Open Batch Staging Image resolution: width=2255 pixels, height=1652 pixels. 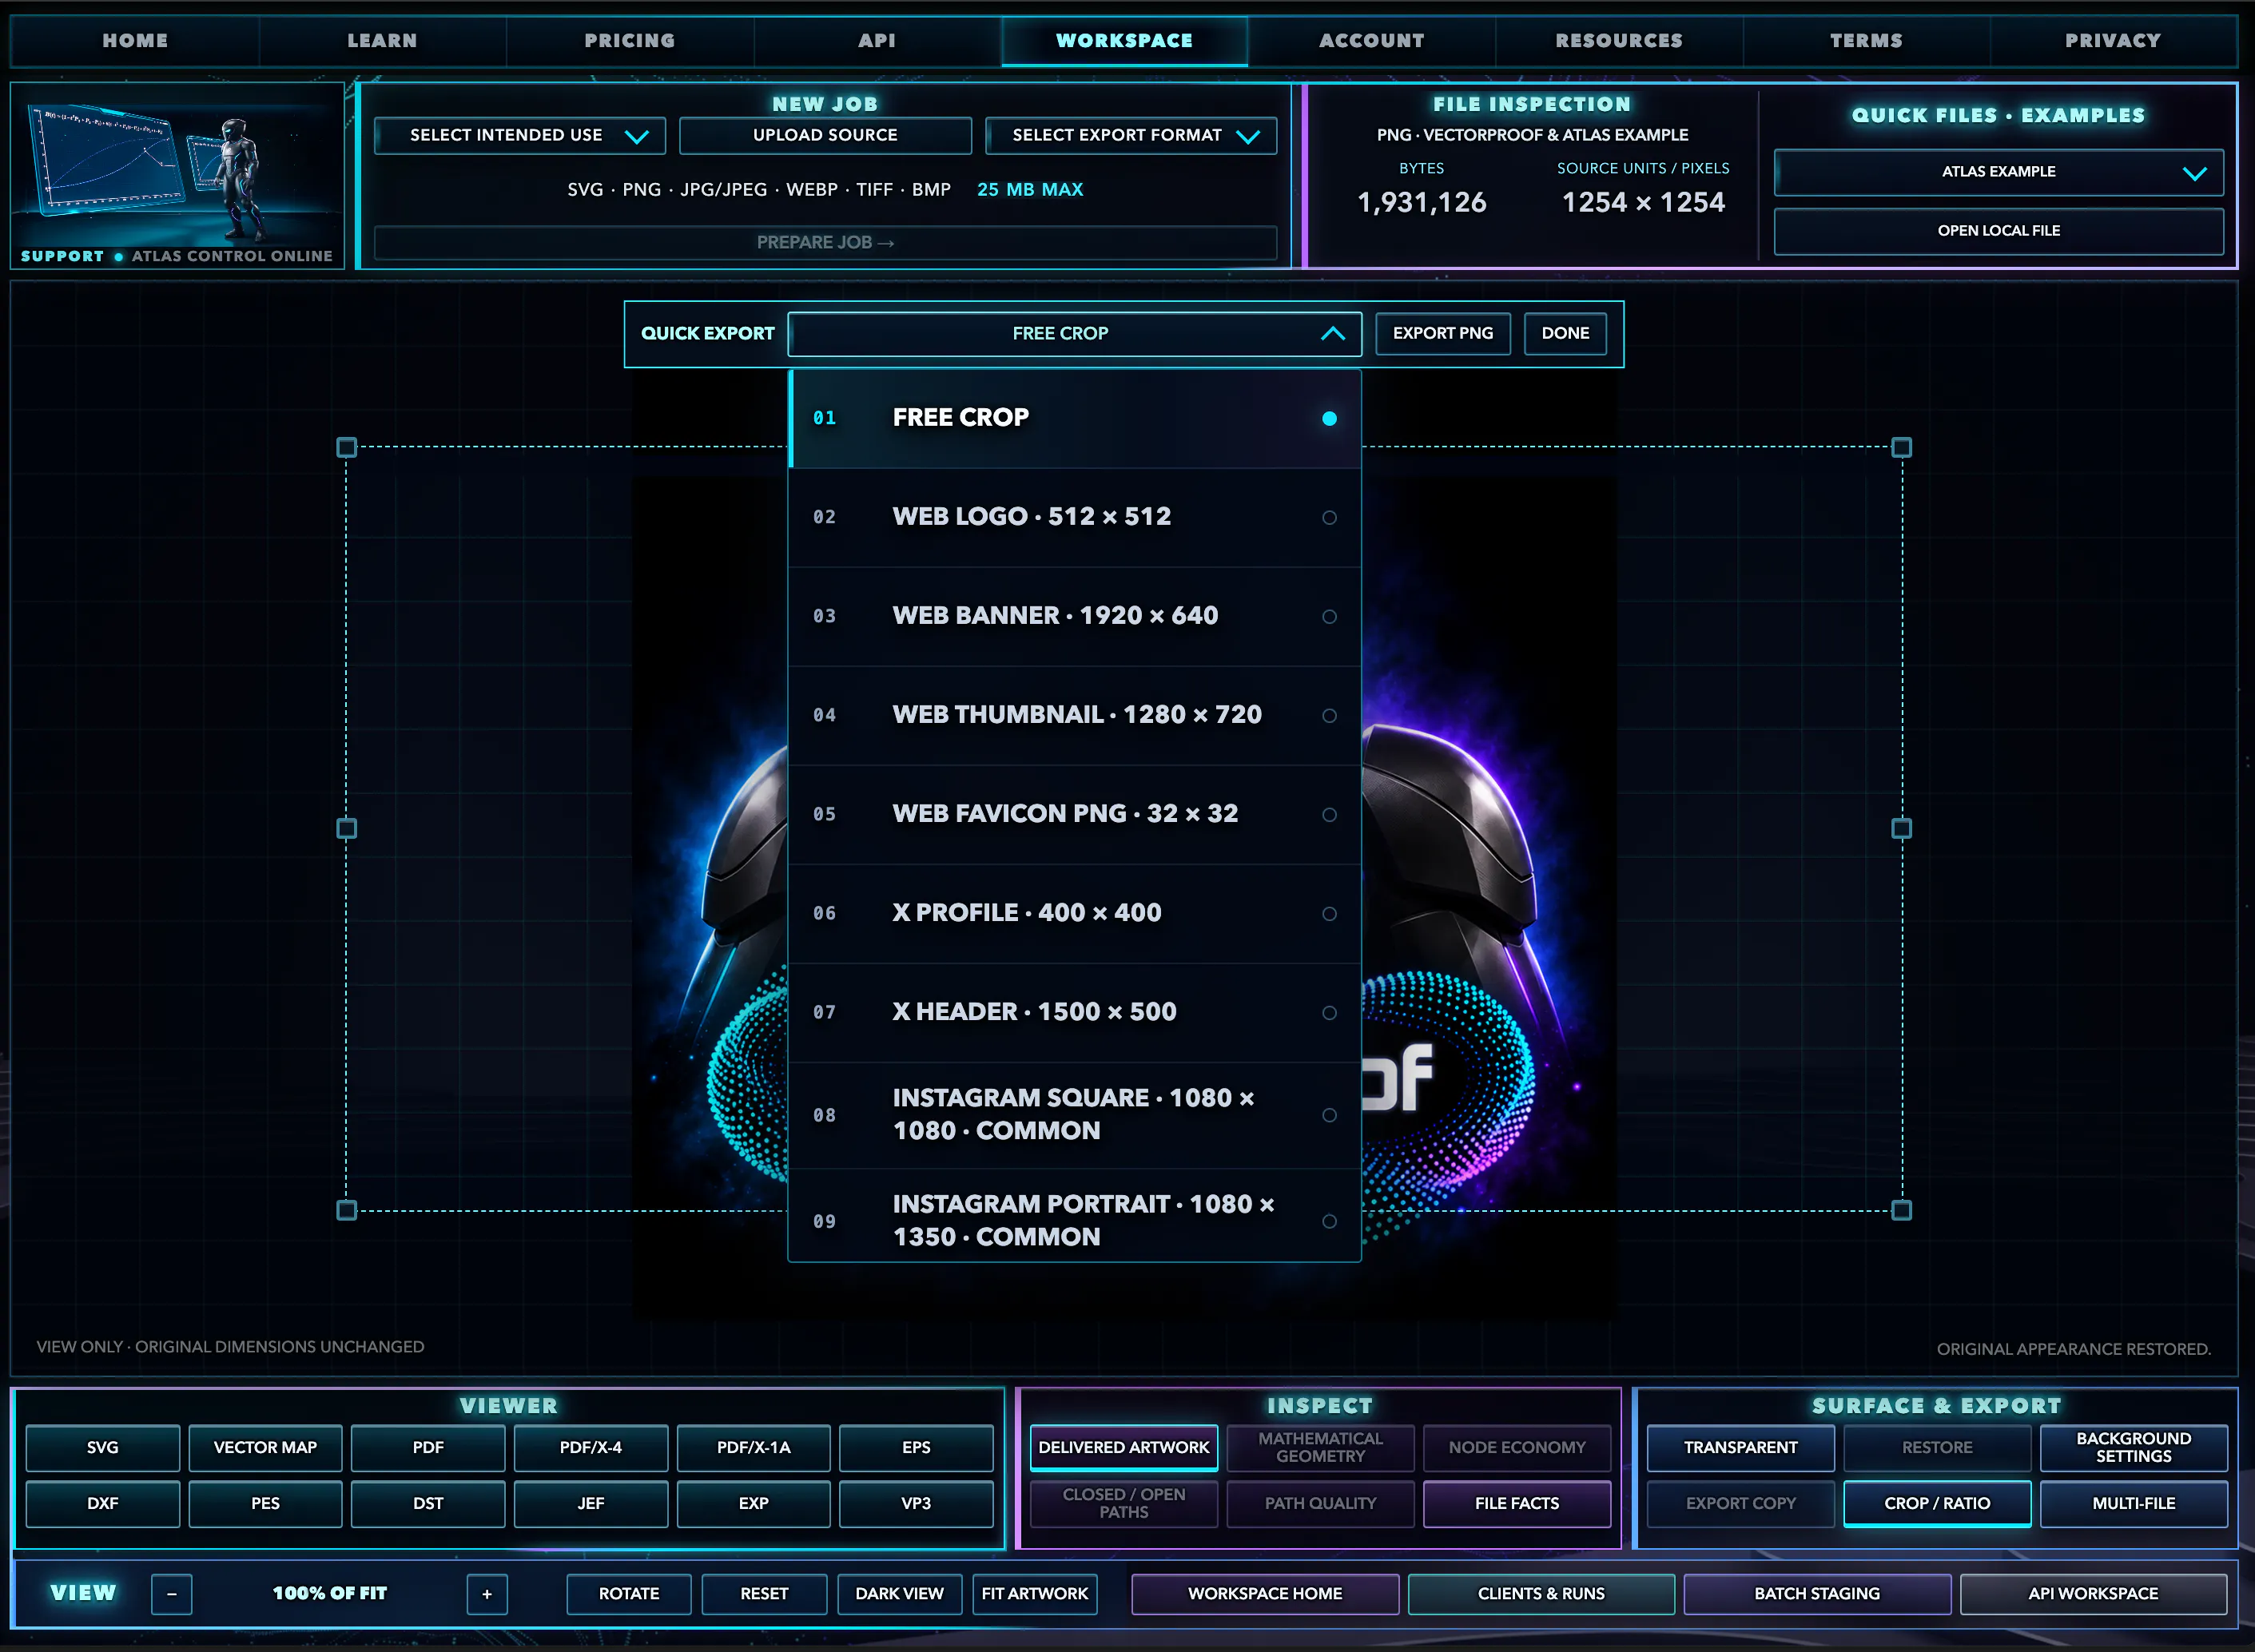tap(1817, 1594)
